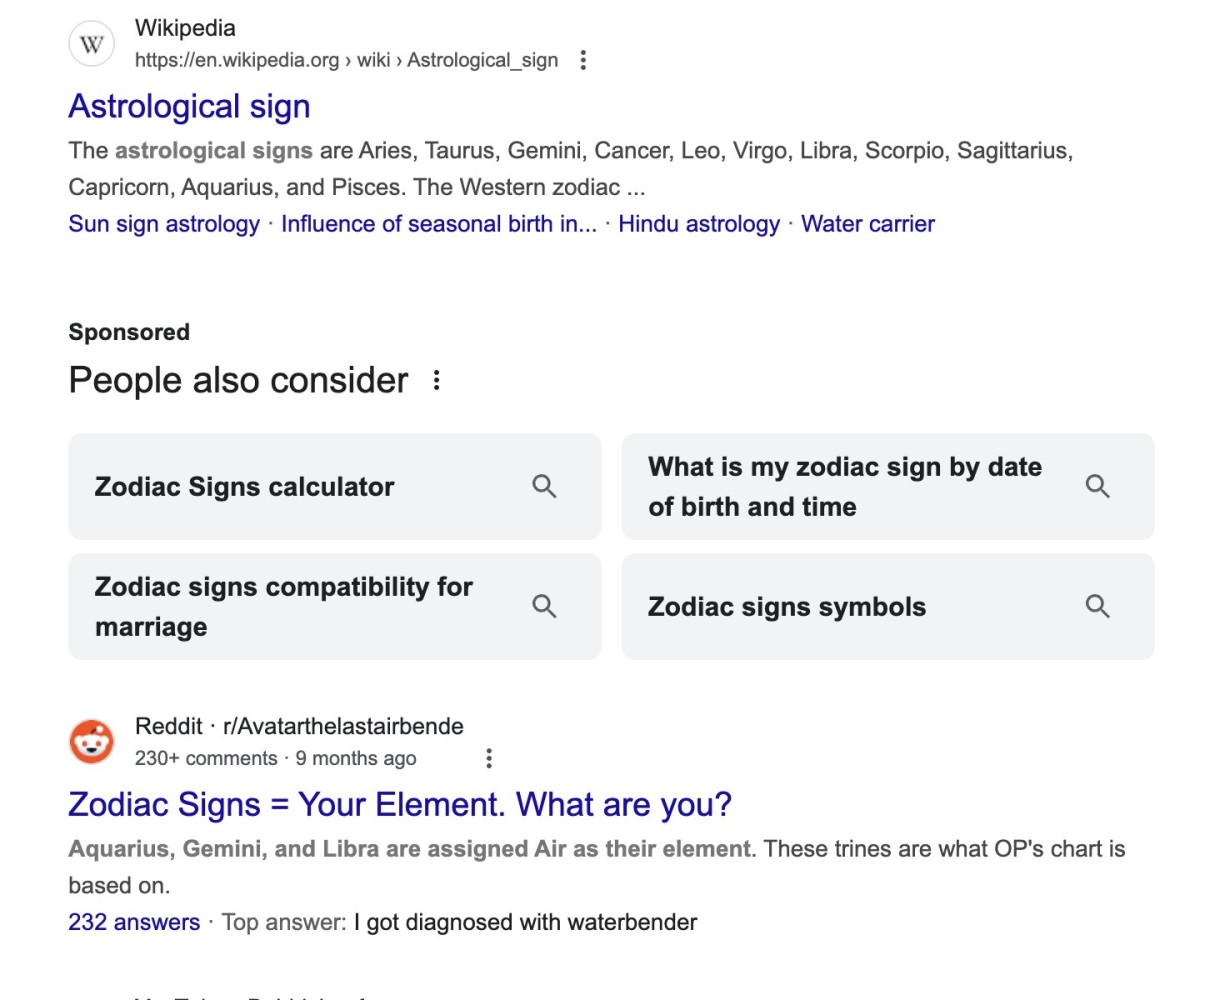Open three-dot menu beside People also consider
This screenshot has width=1215, height=1000.
pos(436,380)
